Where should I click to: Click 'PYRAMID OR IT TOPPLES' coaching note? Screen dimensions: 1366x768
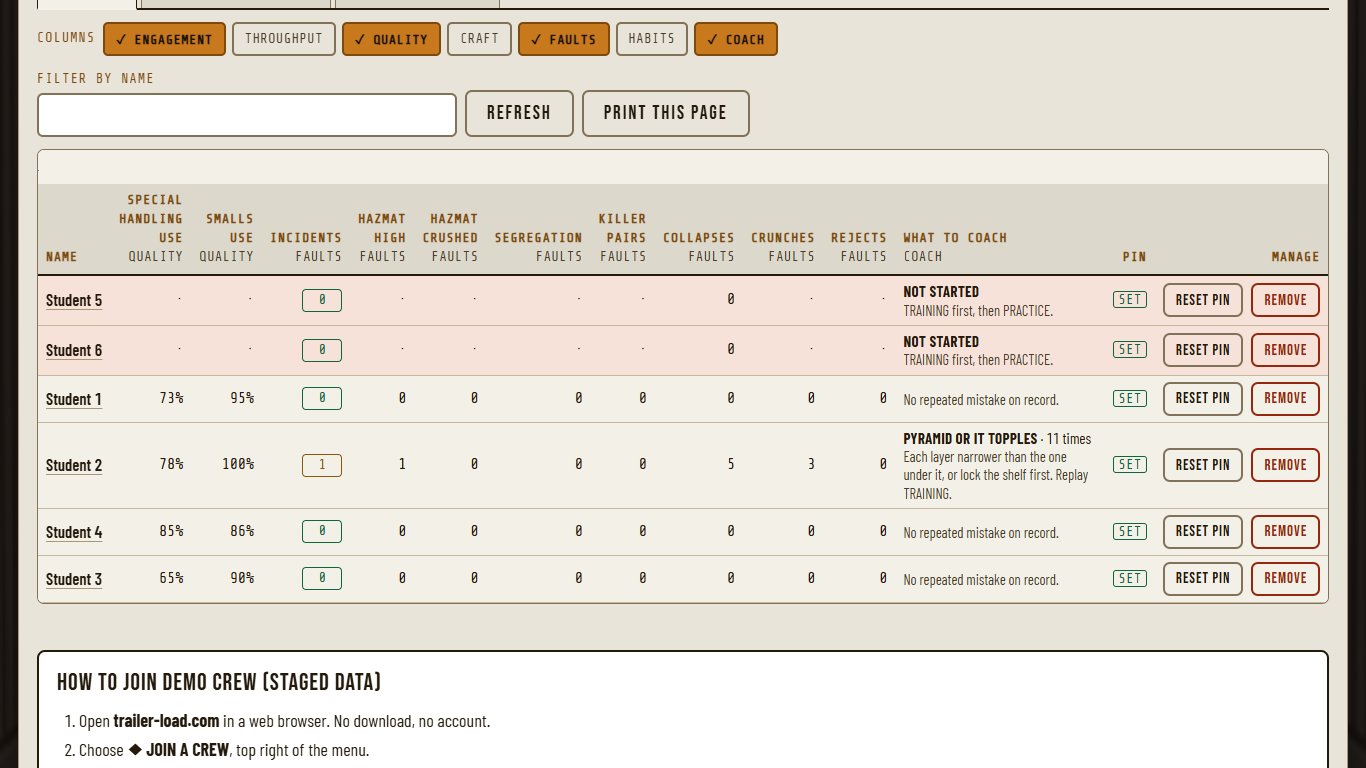[x=970, y=439]
